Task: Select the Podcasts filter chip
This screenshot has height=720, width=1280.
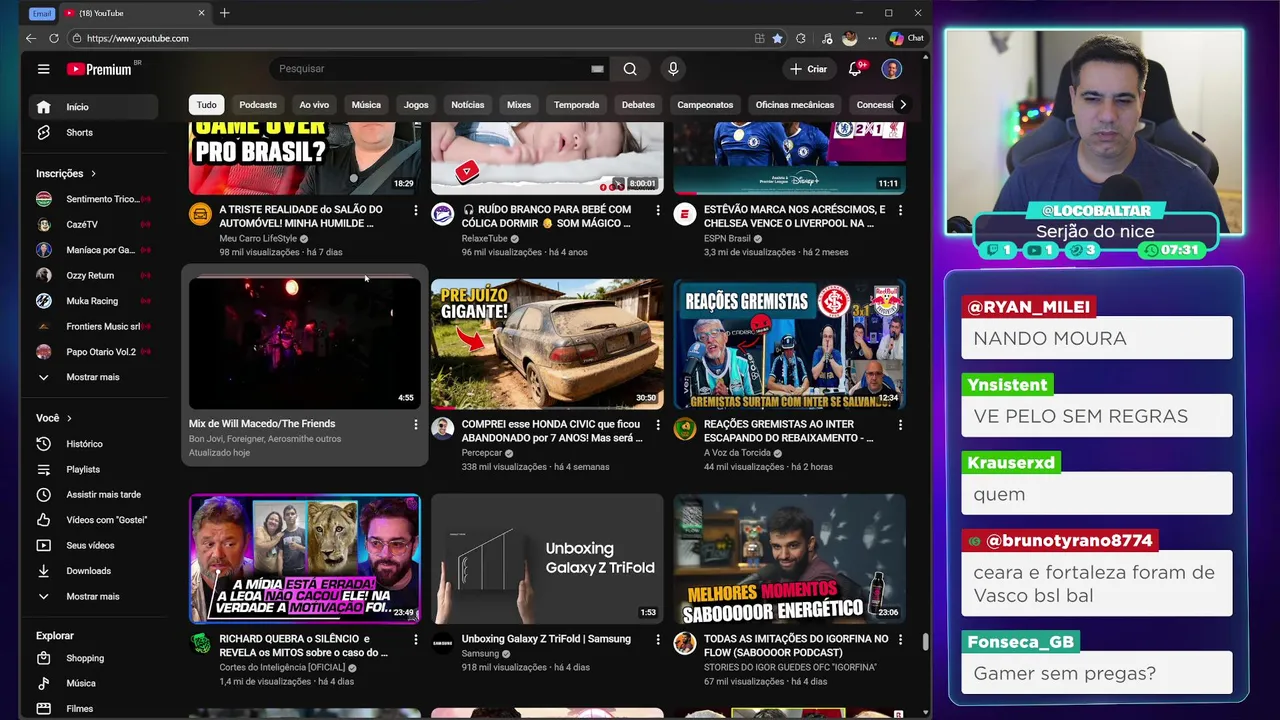Action: point(258,105)
